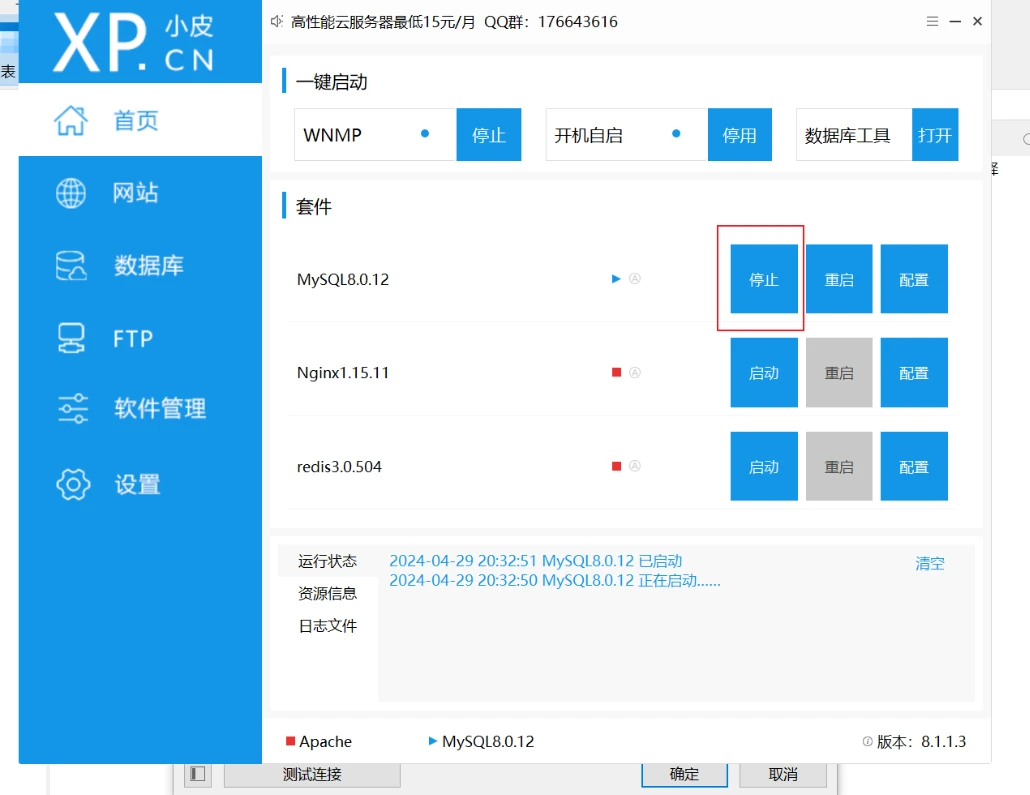The image size is (1030, 795).
Task: Click the Apache status entry in footer
Action: point(319,741)
